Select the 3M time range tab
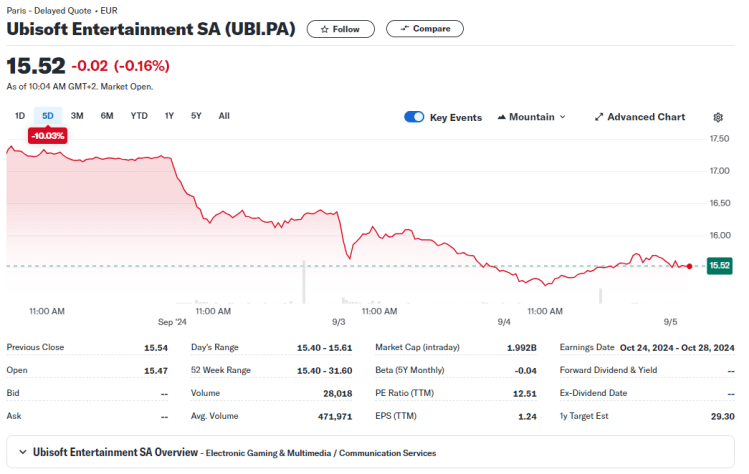 tap(77, 116)
